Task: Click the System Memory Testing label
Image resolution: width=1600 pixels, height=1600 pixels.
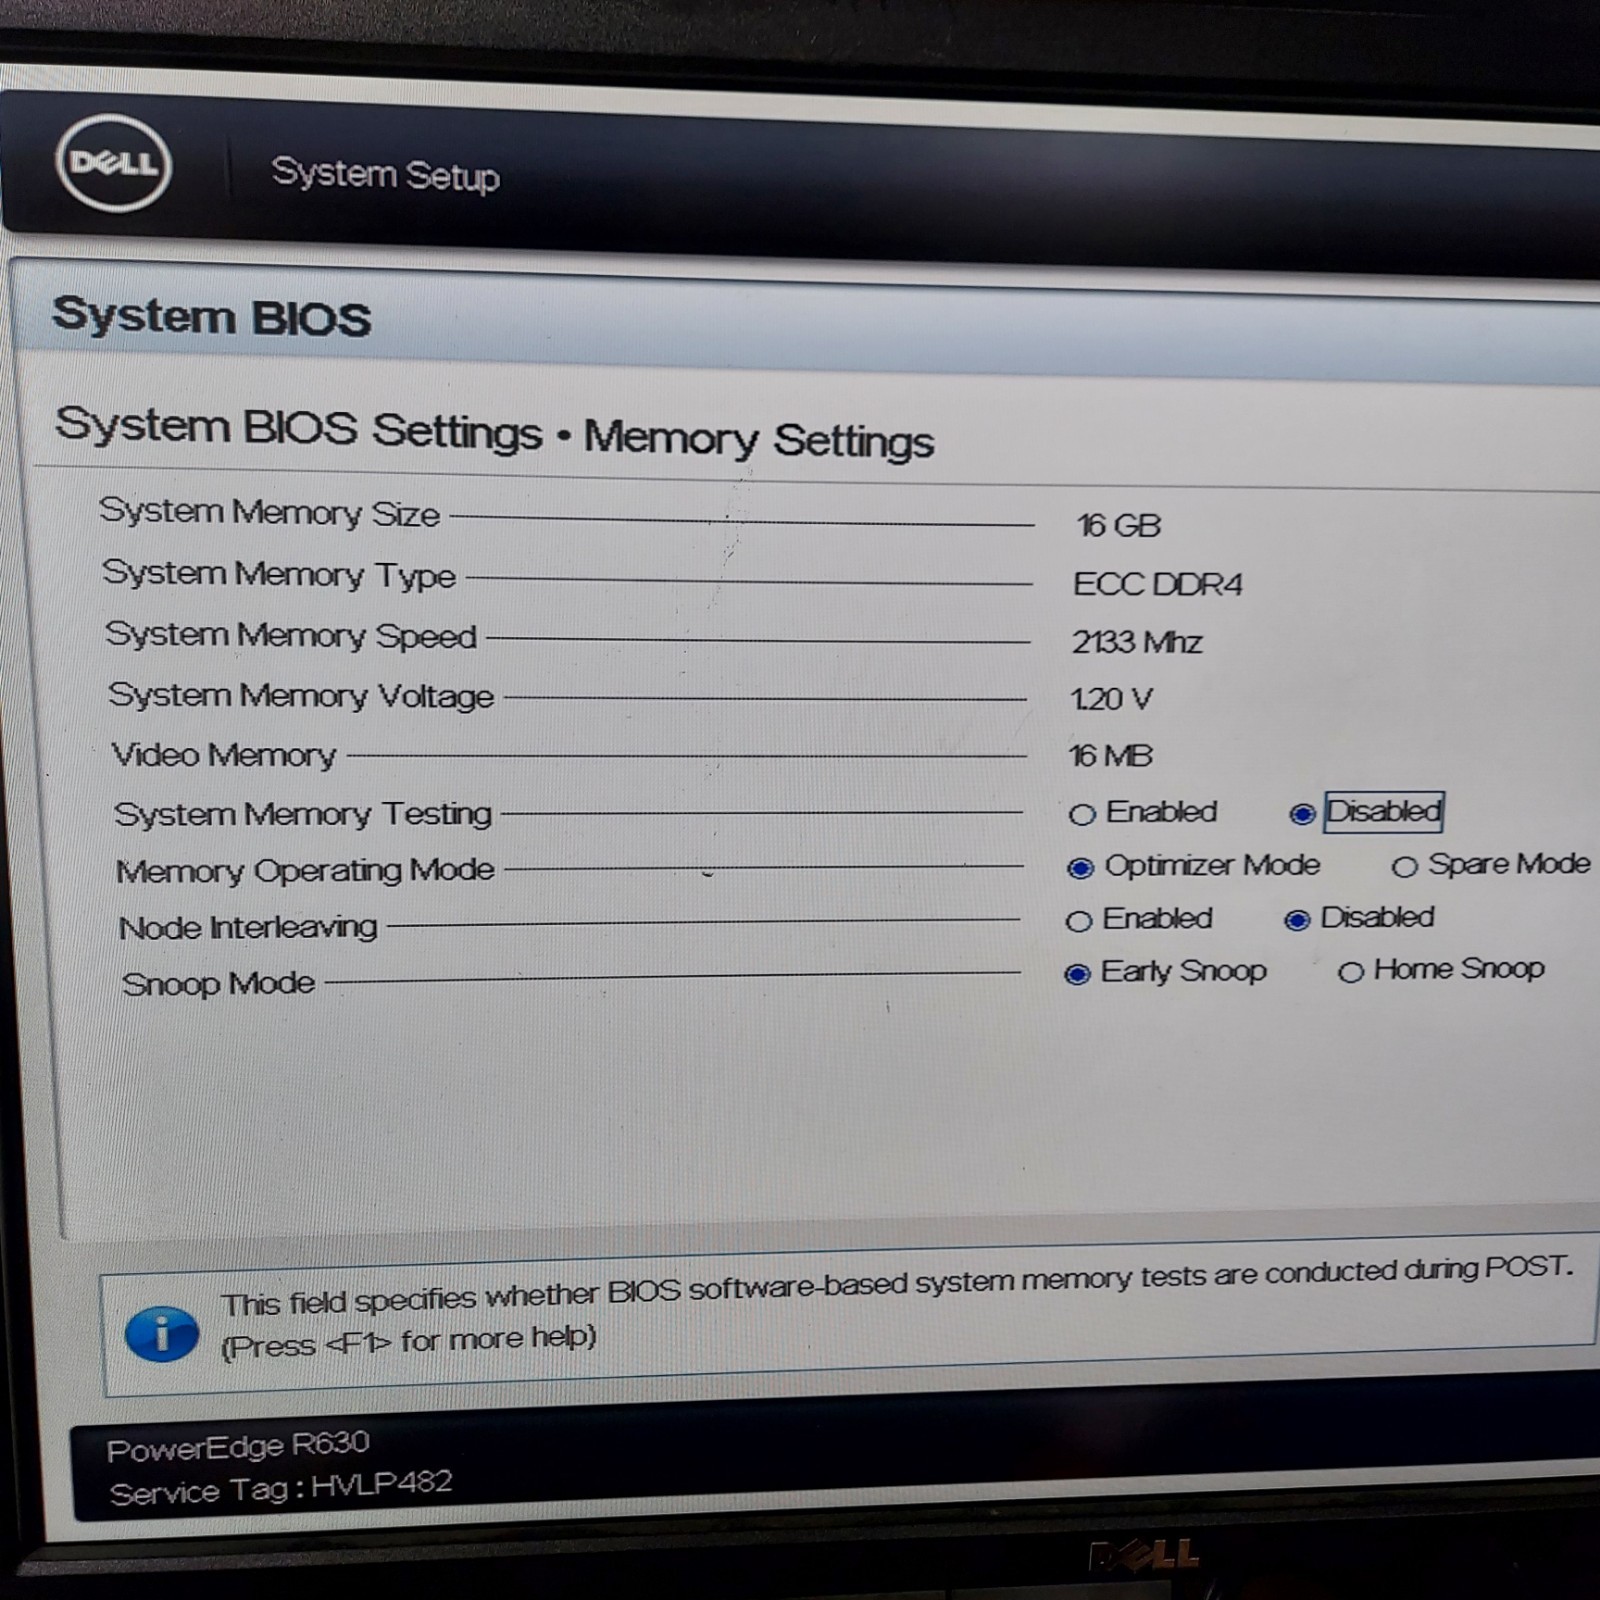Action: [302, 814]
